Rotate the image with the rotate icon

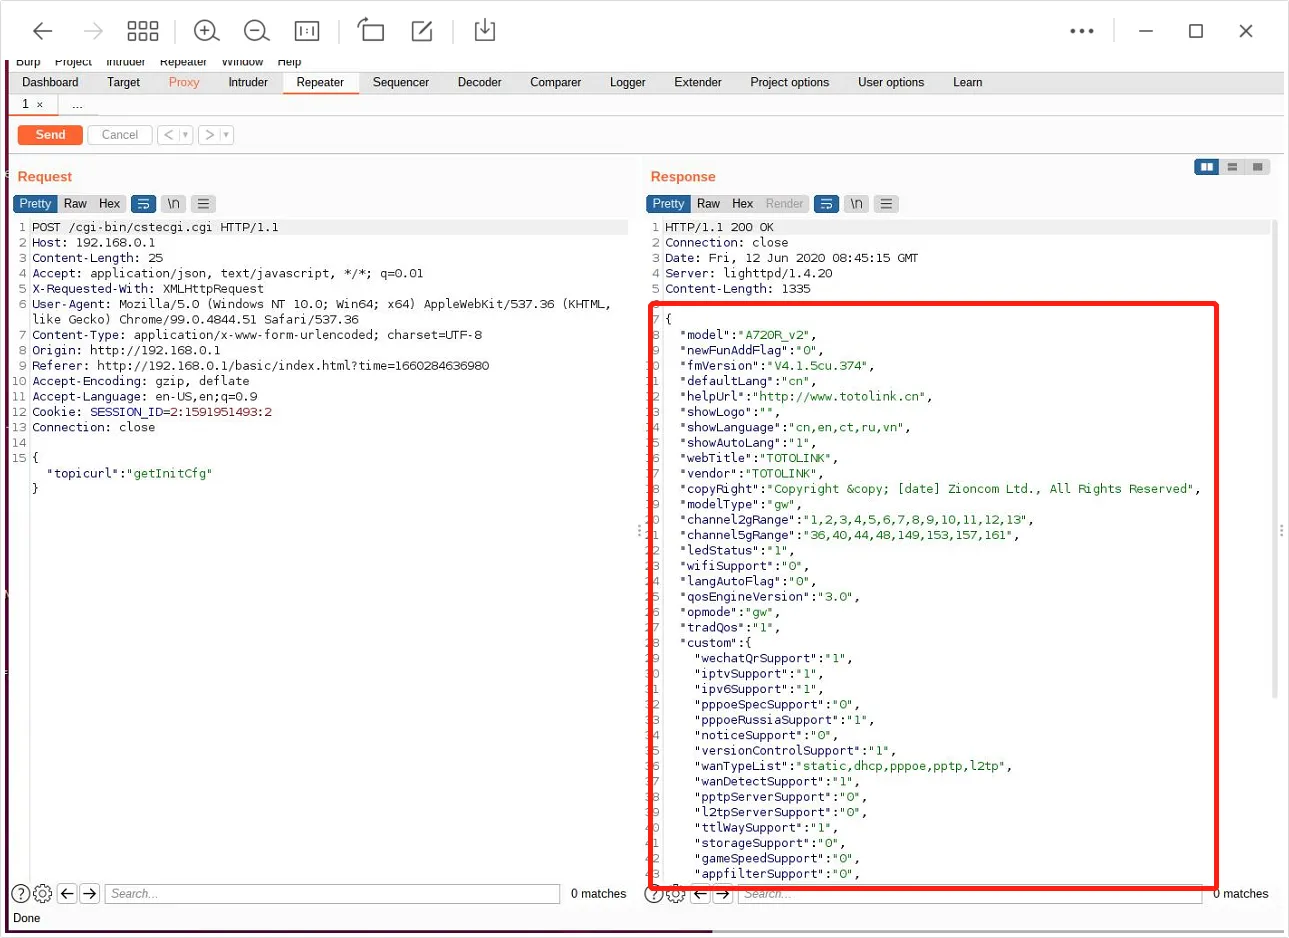click(370, 31)
